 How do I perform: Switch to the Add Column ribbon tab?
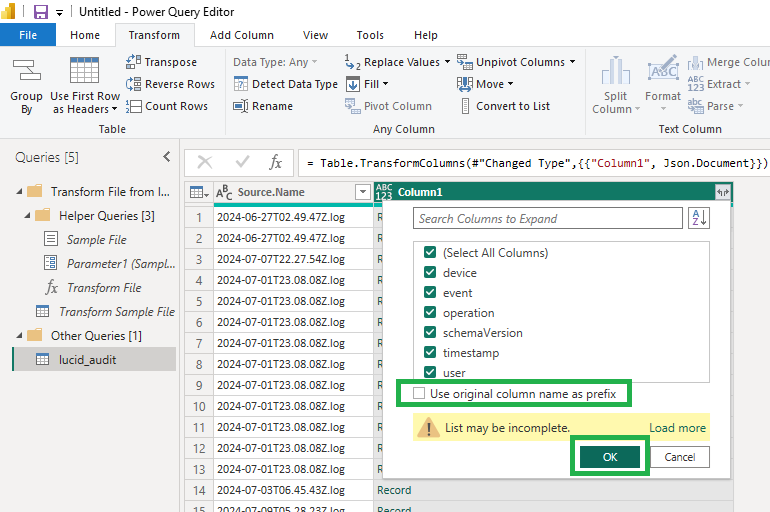click(242, 35)
